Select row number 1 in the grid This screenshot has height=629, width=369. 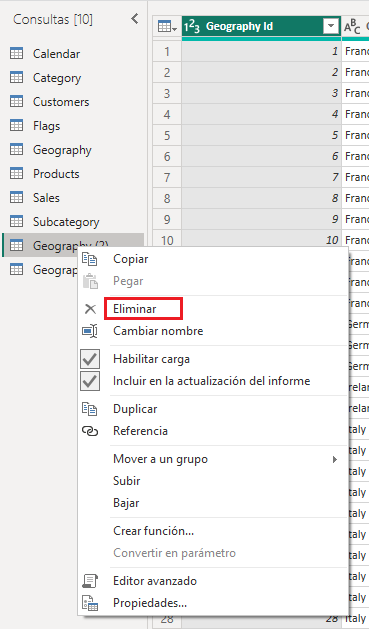[x=167, y=51]
